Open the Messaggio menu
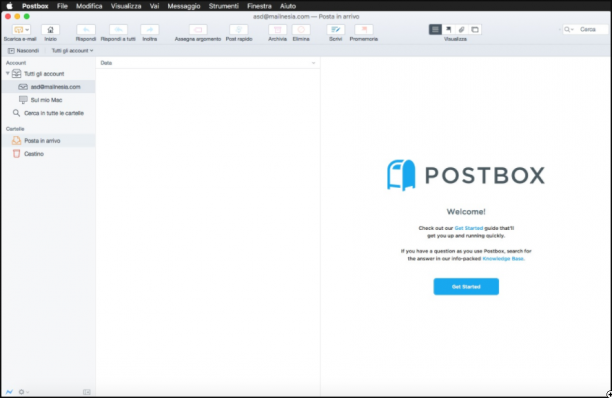 pos(184,6)
